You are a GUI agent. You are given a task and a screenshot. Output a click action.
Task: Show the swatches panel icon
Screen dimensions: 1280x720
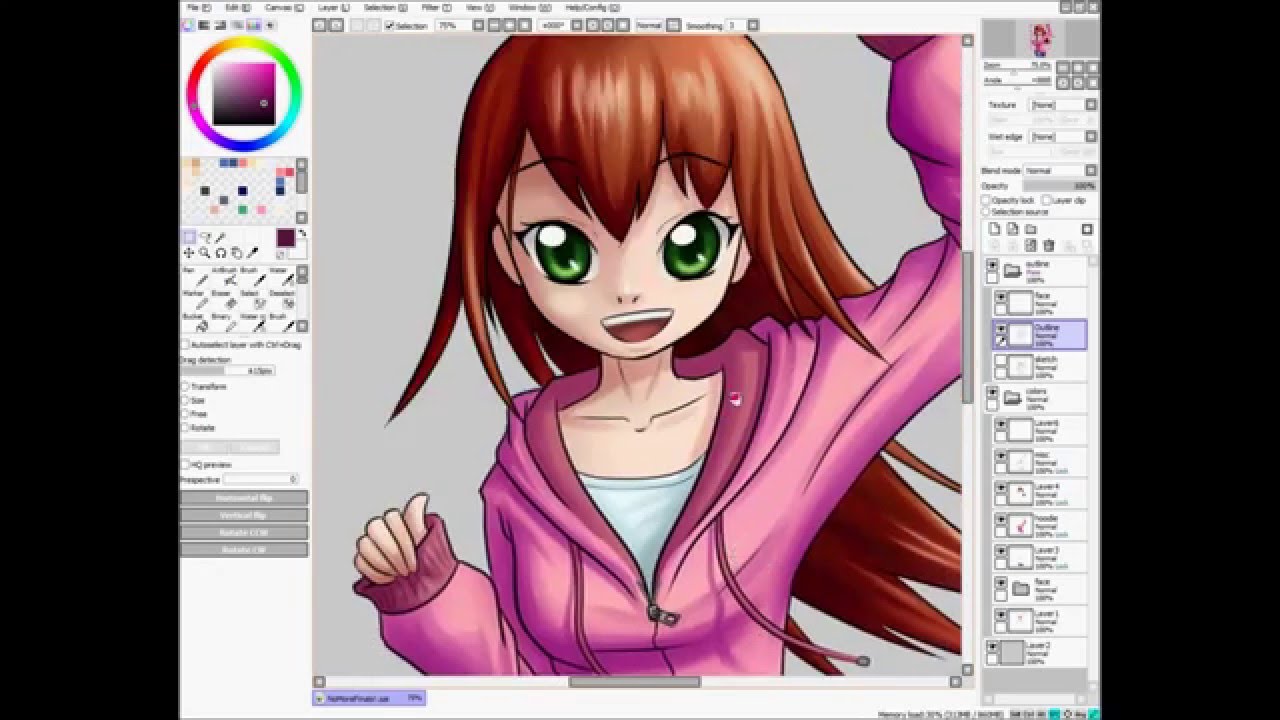[254, 25]
